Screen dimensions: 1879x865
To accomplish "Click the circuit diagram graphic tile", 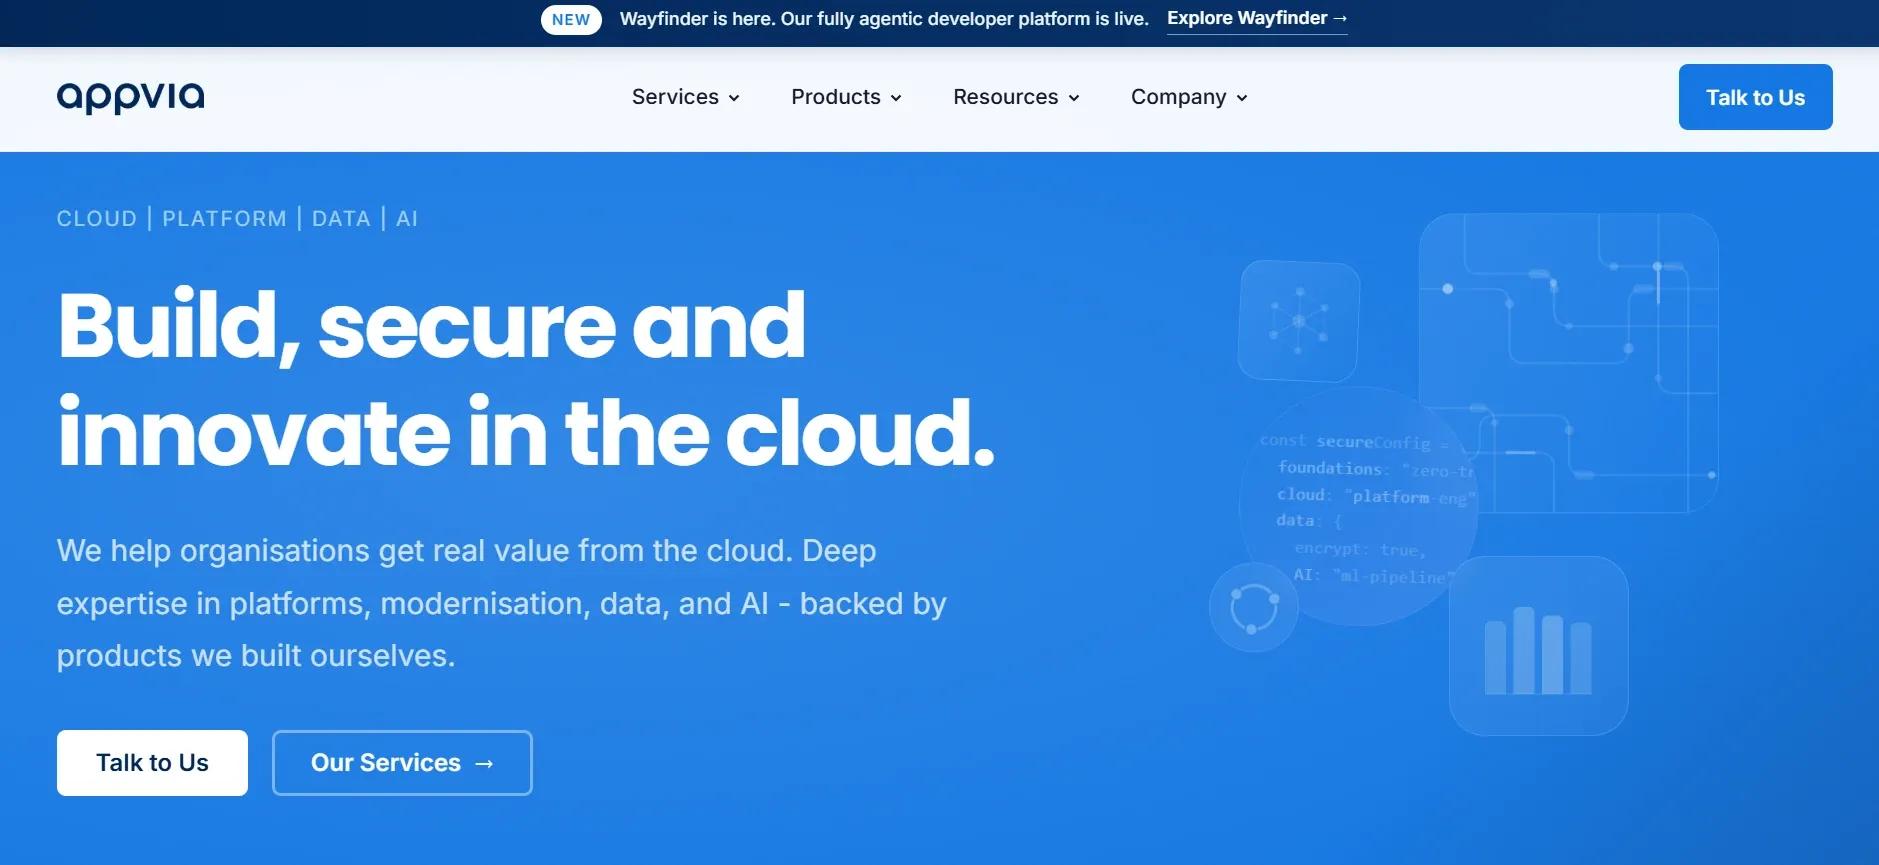I will (x=1568, y=363).
